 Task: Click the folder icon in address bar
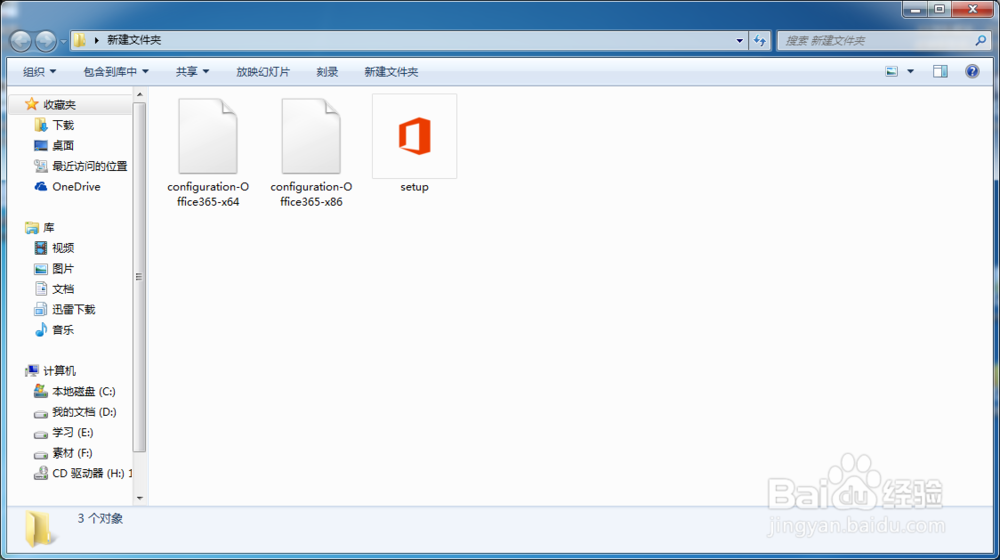[79, 40]
